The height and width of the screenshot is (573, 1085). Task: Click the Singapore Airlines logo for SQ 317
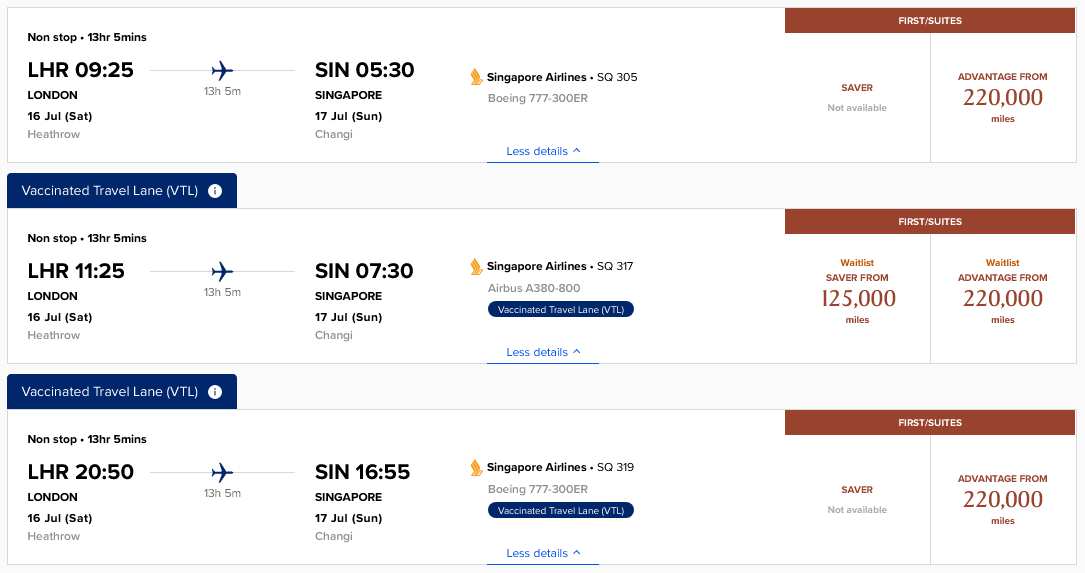pos(476,266)
